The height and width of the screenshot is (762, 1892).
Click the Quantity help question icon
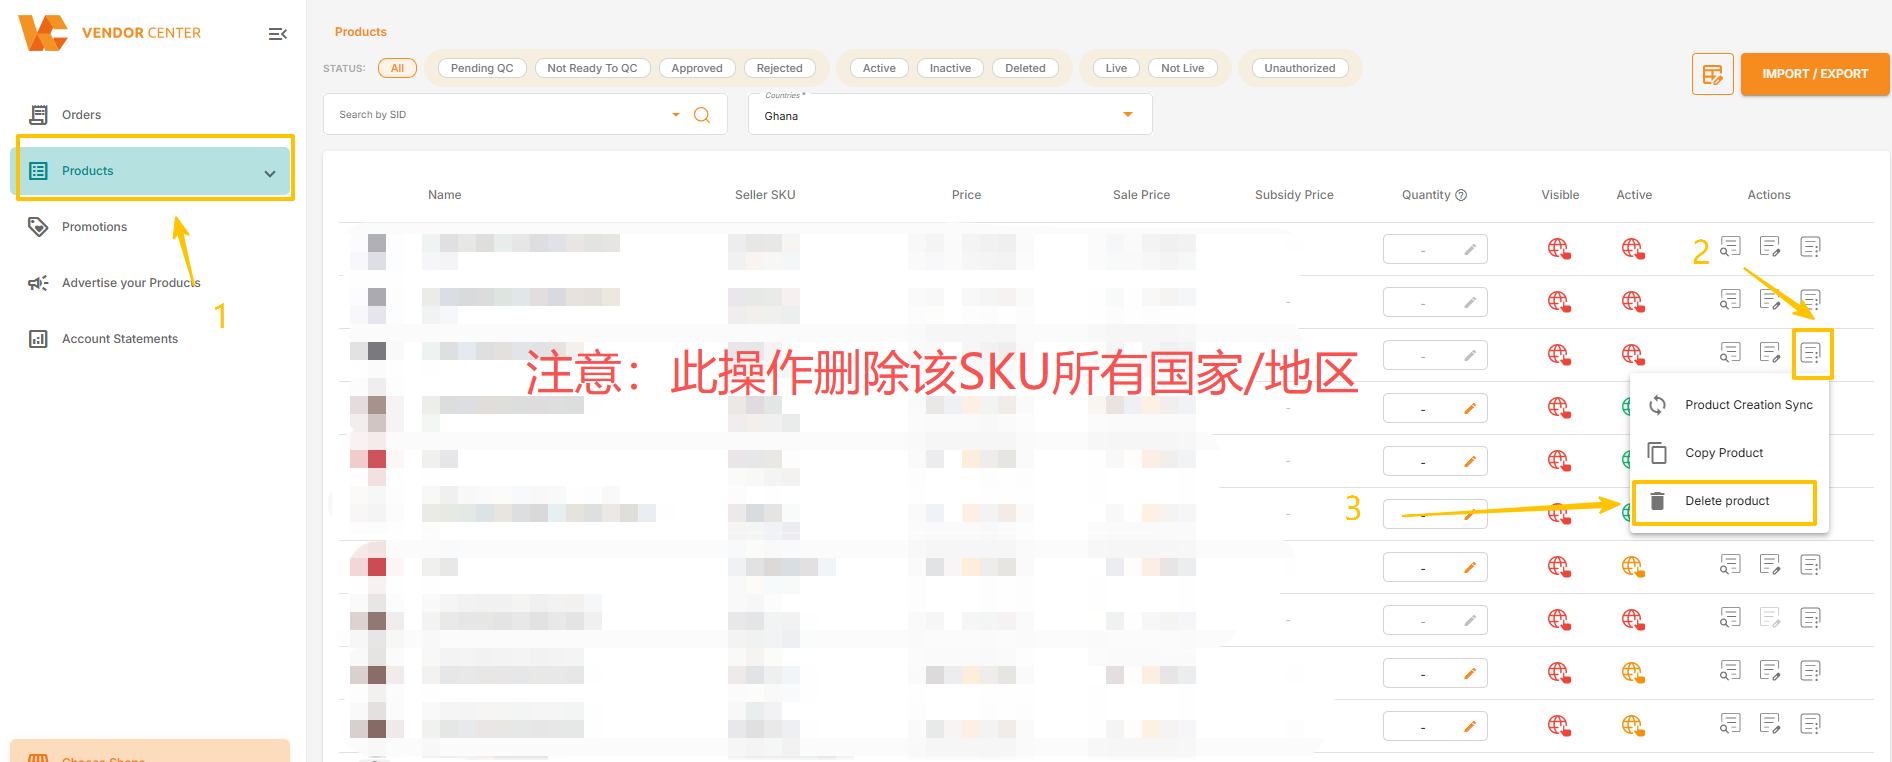(1461, 195)
